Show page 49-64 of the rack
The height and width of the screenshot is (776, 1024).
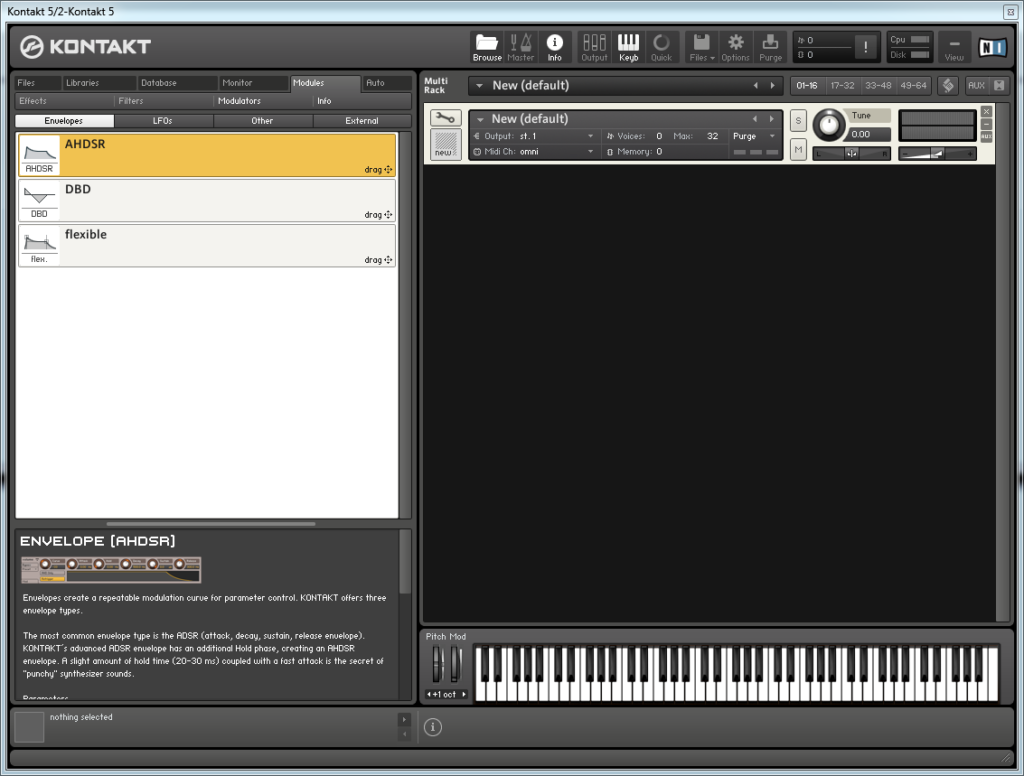click(913, 86)
